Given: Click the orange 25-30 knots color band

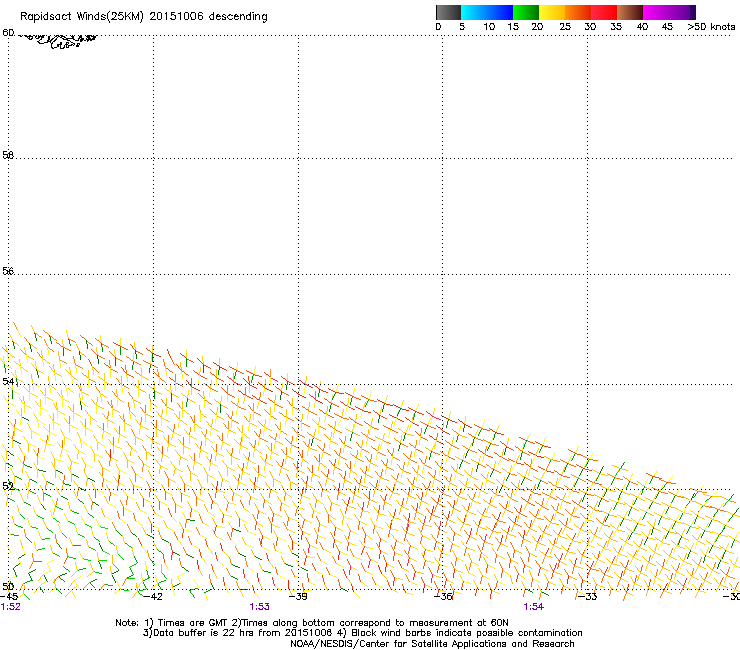Looking at the screenshot, I should pyautogui.click(x=578, y=12).
